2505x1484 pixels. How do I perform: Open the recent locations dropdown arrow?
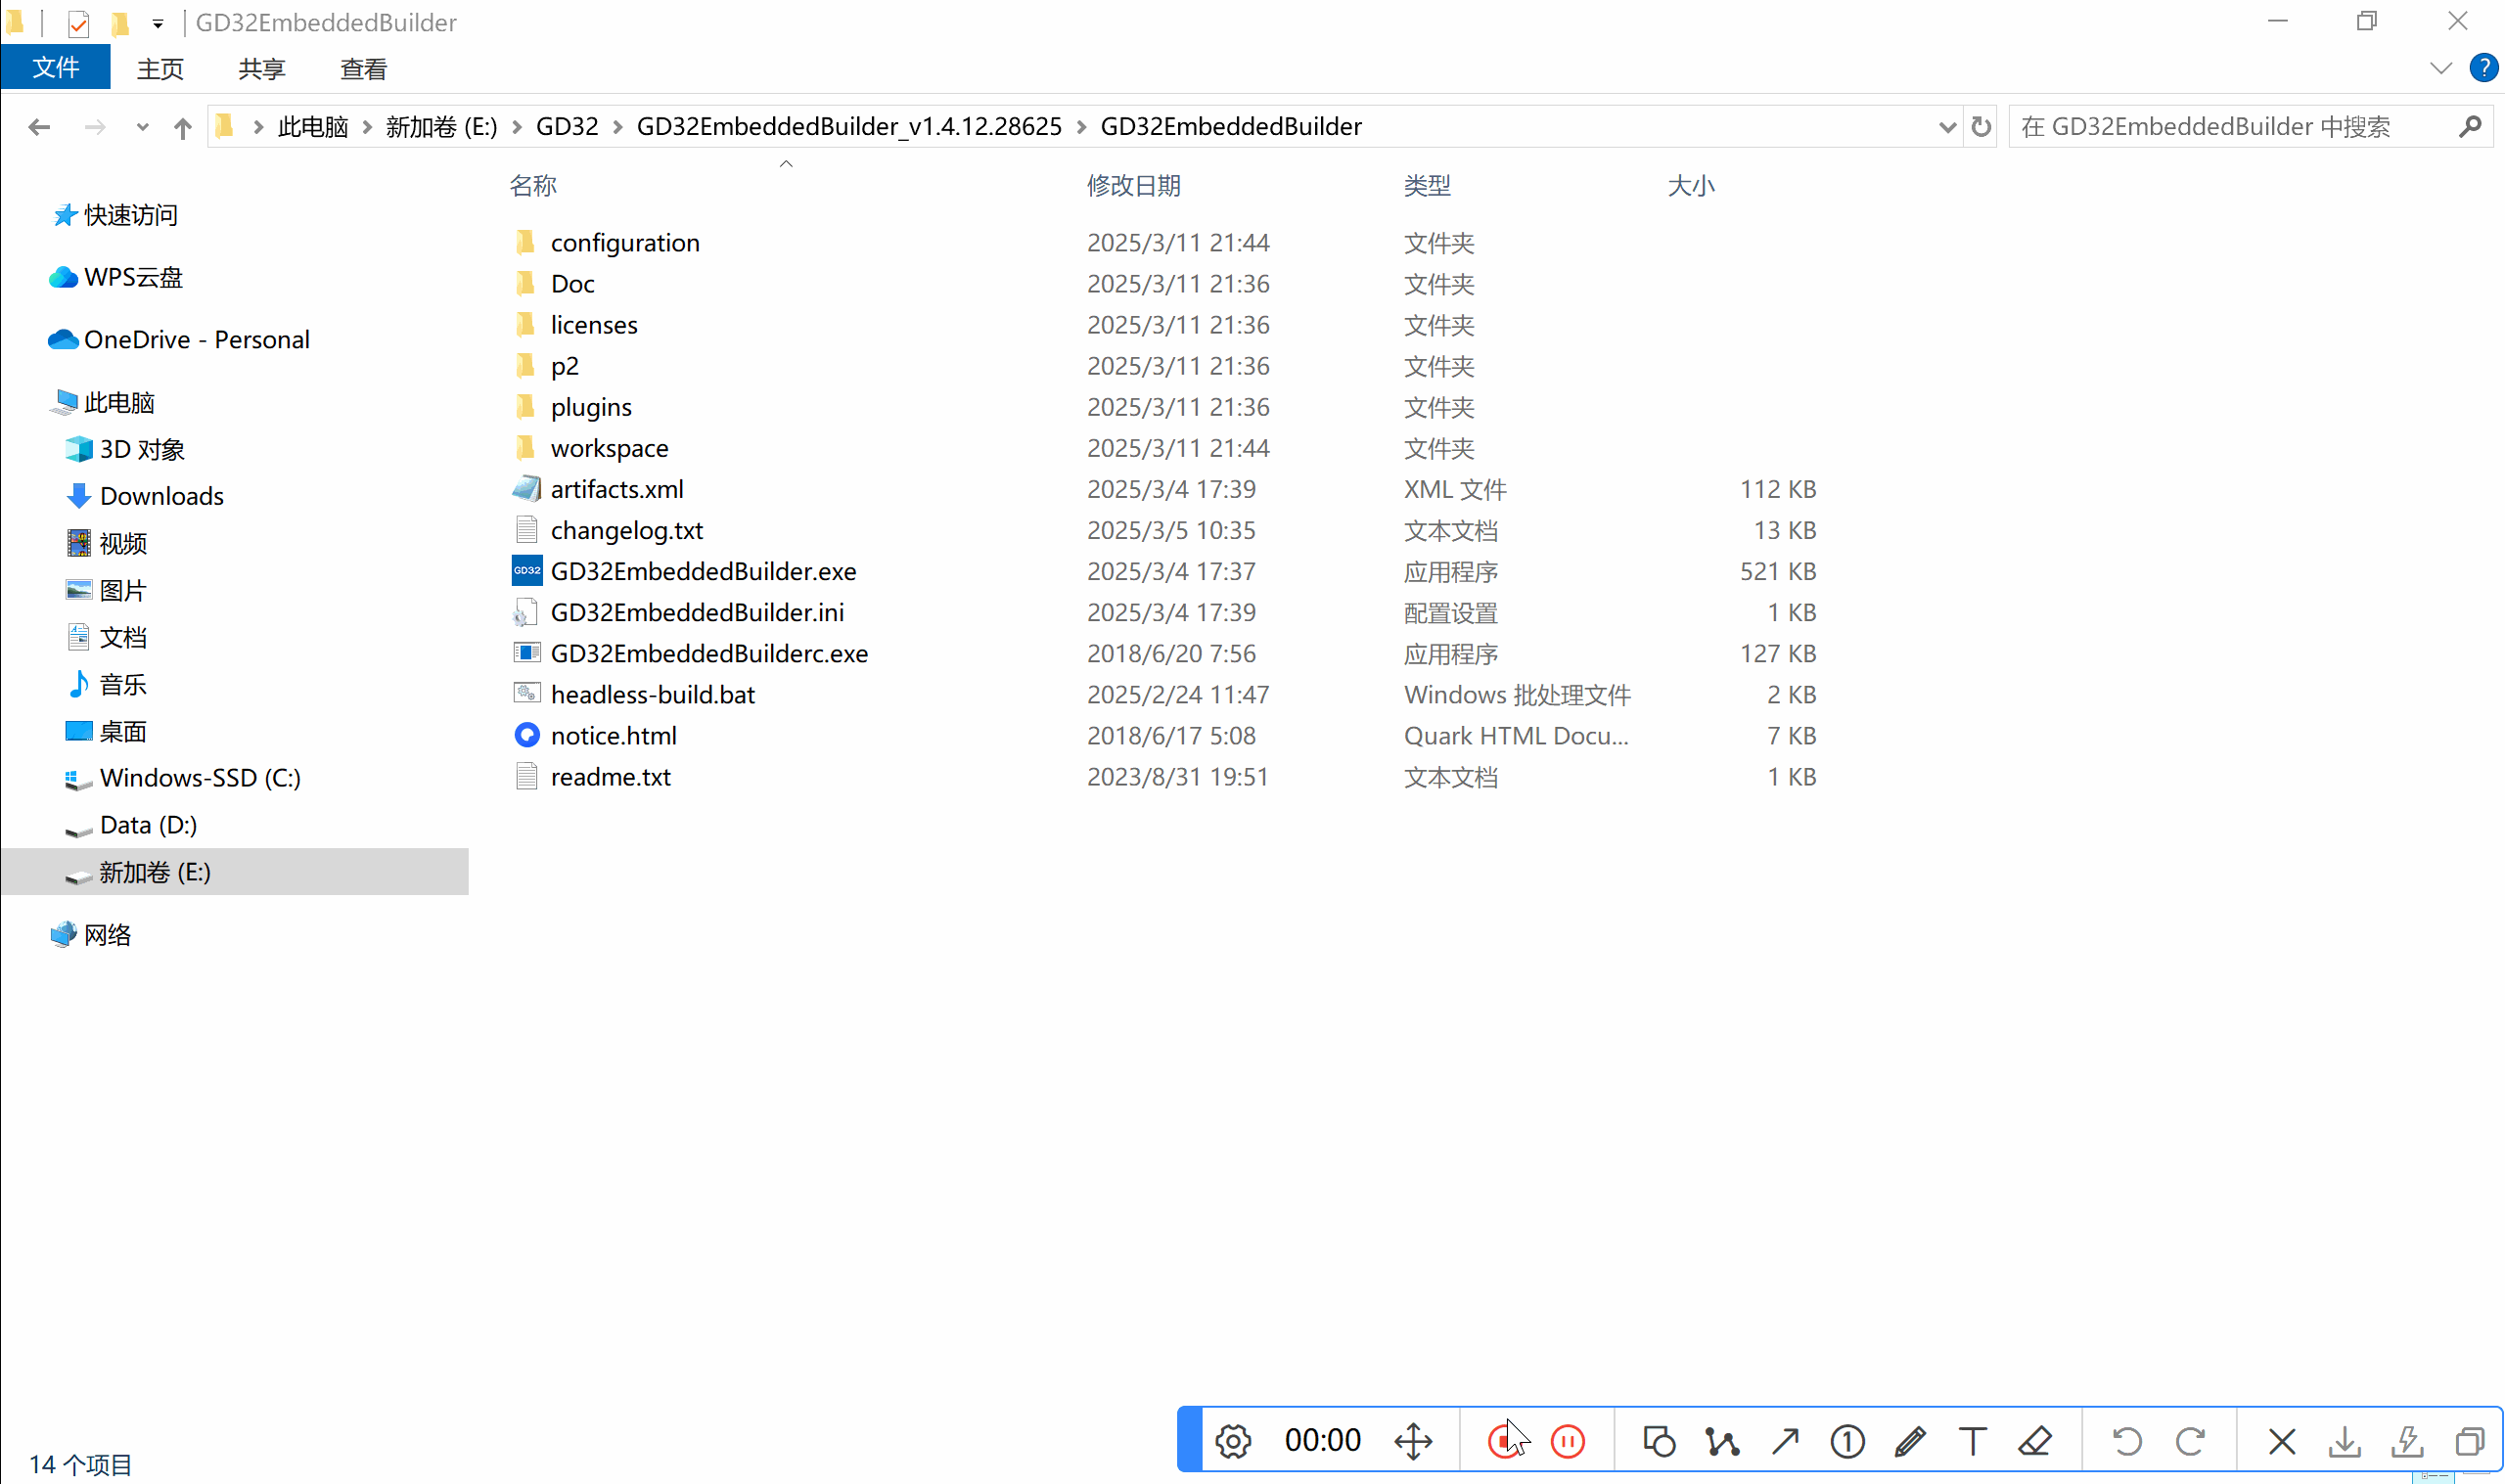142,127
